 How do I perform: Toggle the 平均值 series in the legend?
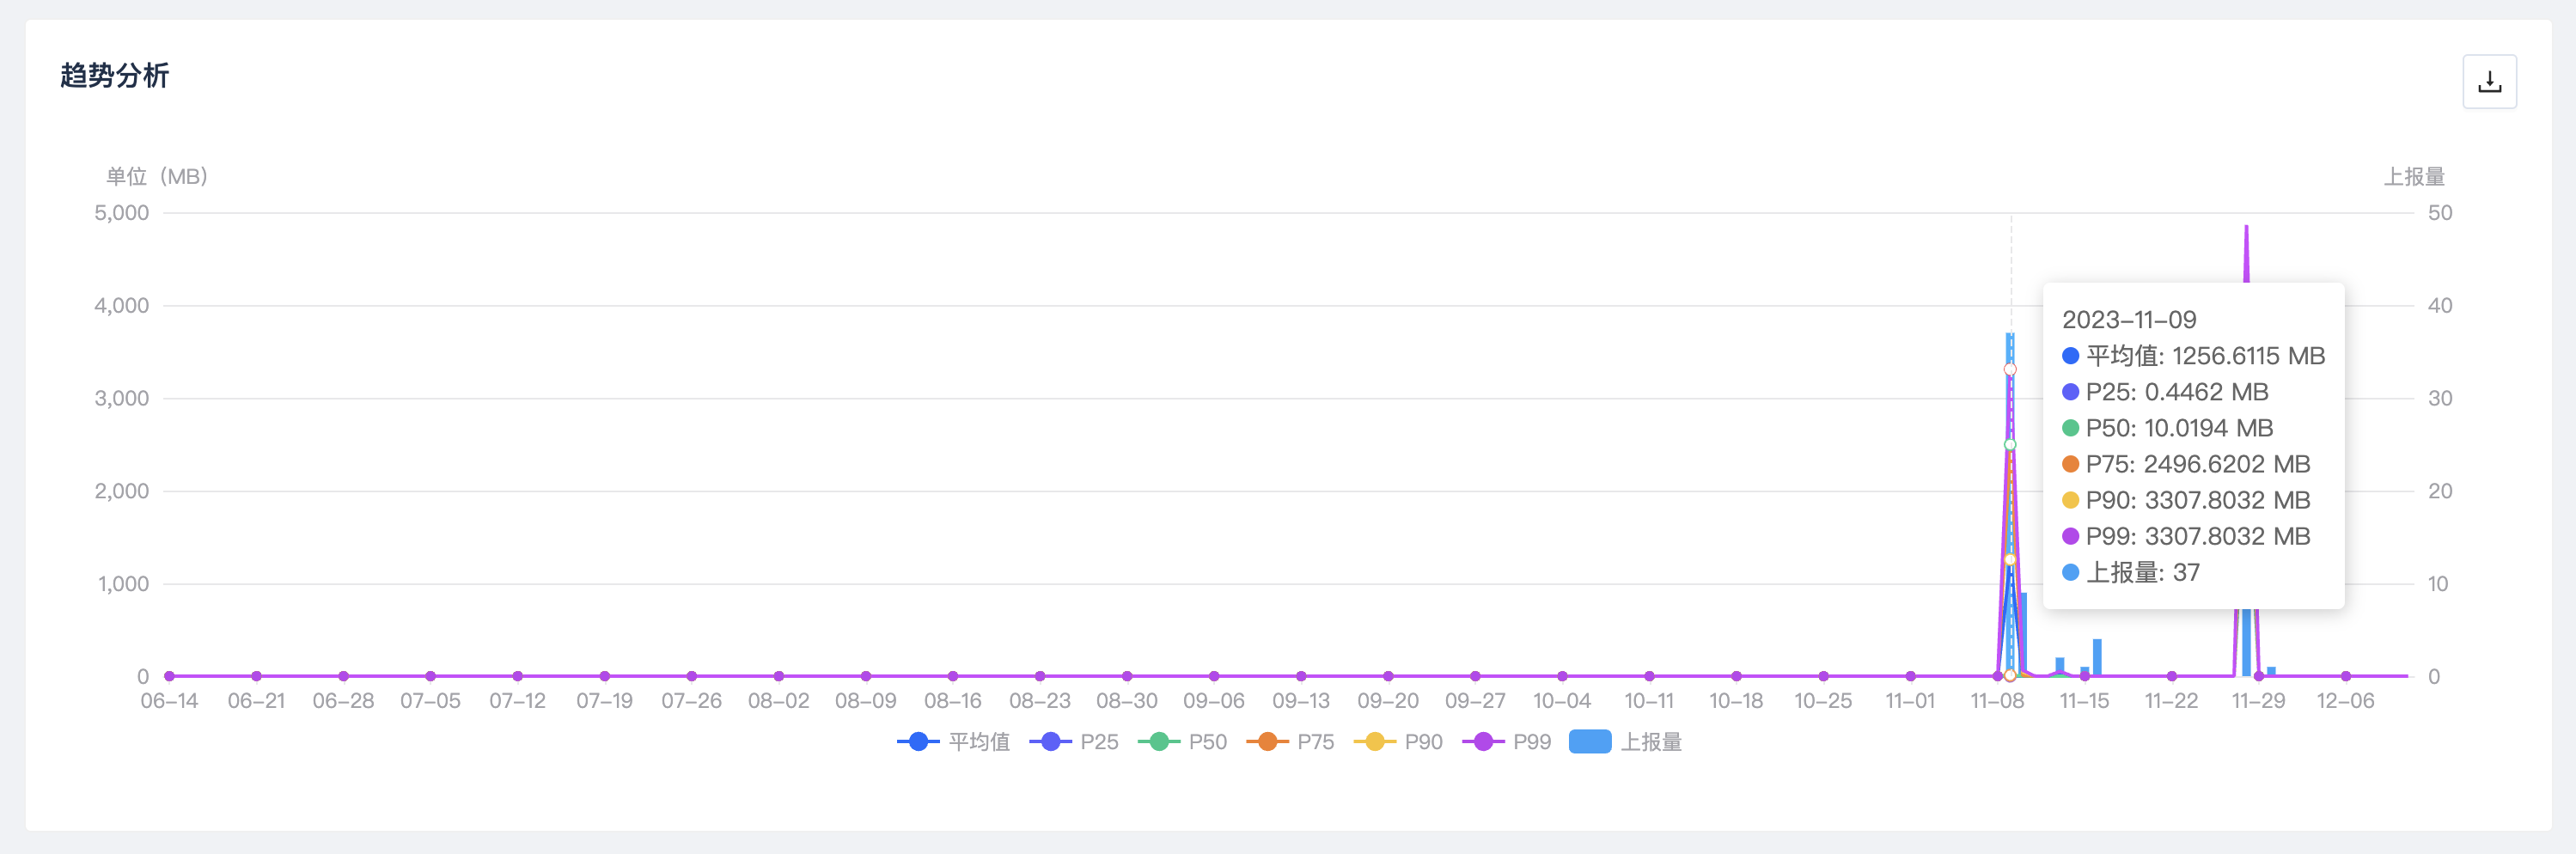pos(953,742)
